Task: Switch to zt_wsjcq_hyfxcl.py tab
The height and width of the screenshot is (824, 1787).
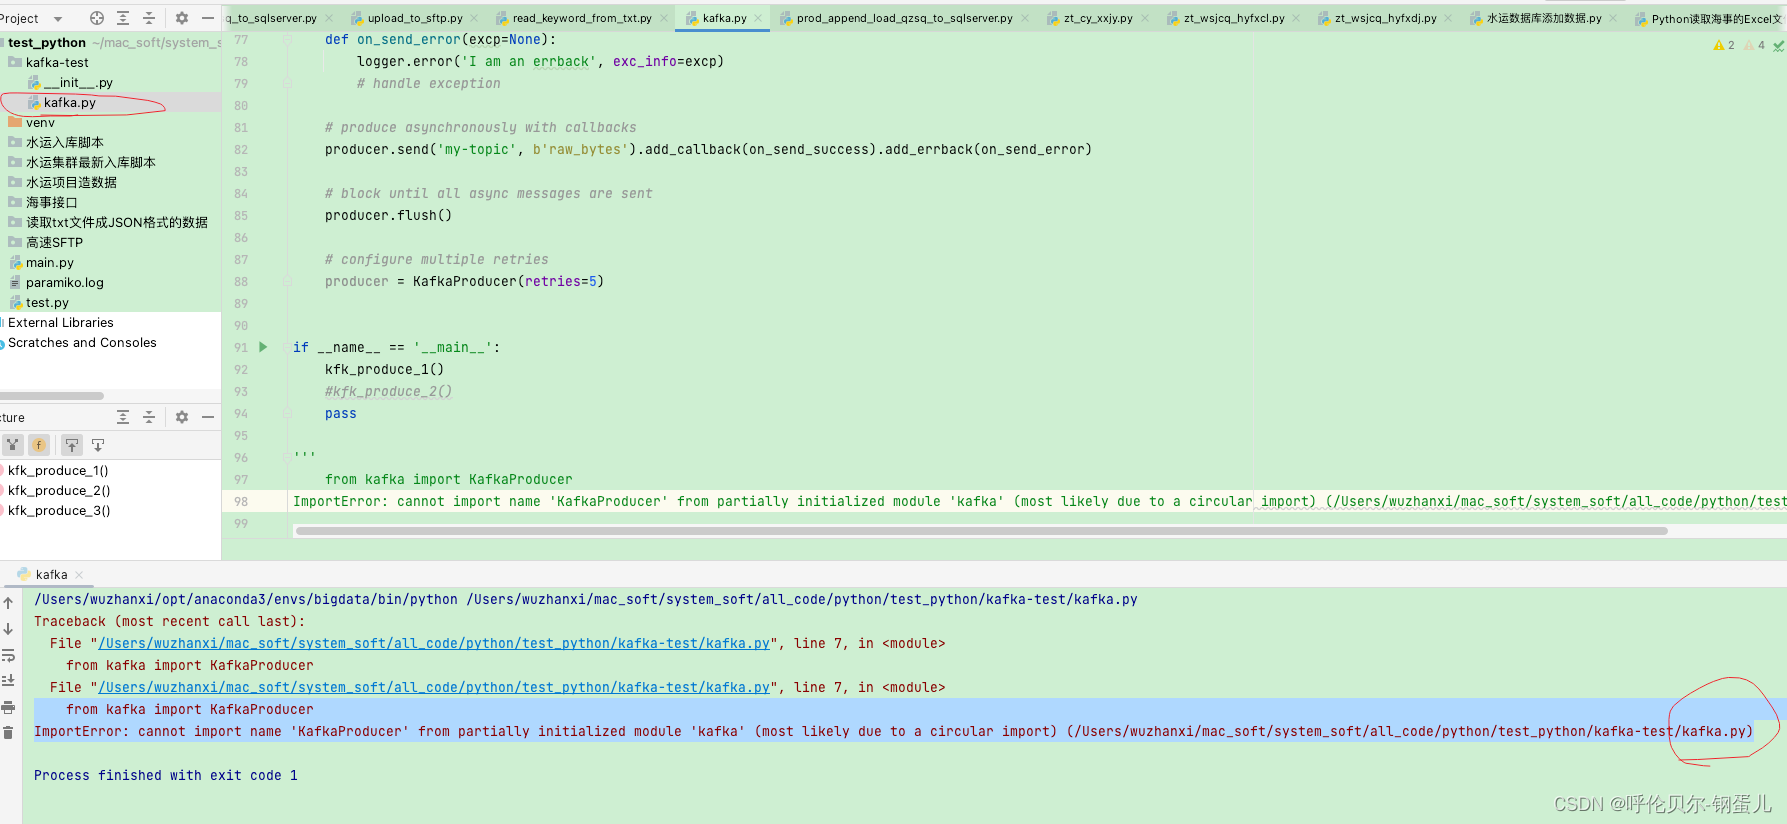Action: coord(1233,18)
